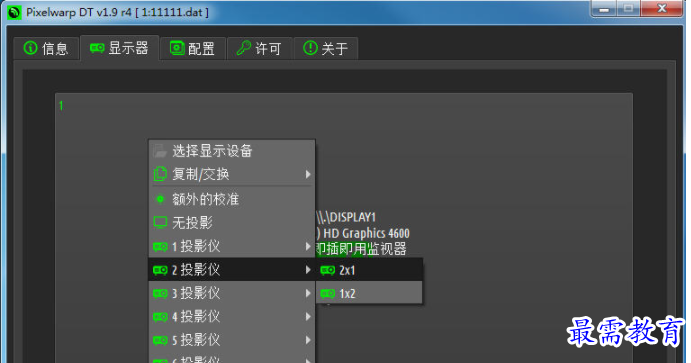This screenshot has height=363, width=691.
Task: Select 2 投影仪 menu entry
Action: coord(232,269)
